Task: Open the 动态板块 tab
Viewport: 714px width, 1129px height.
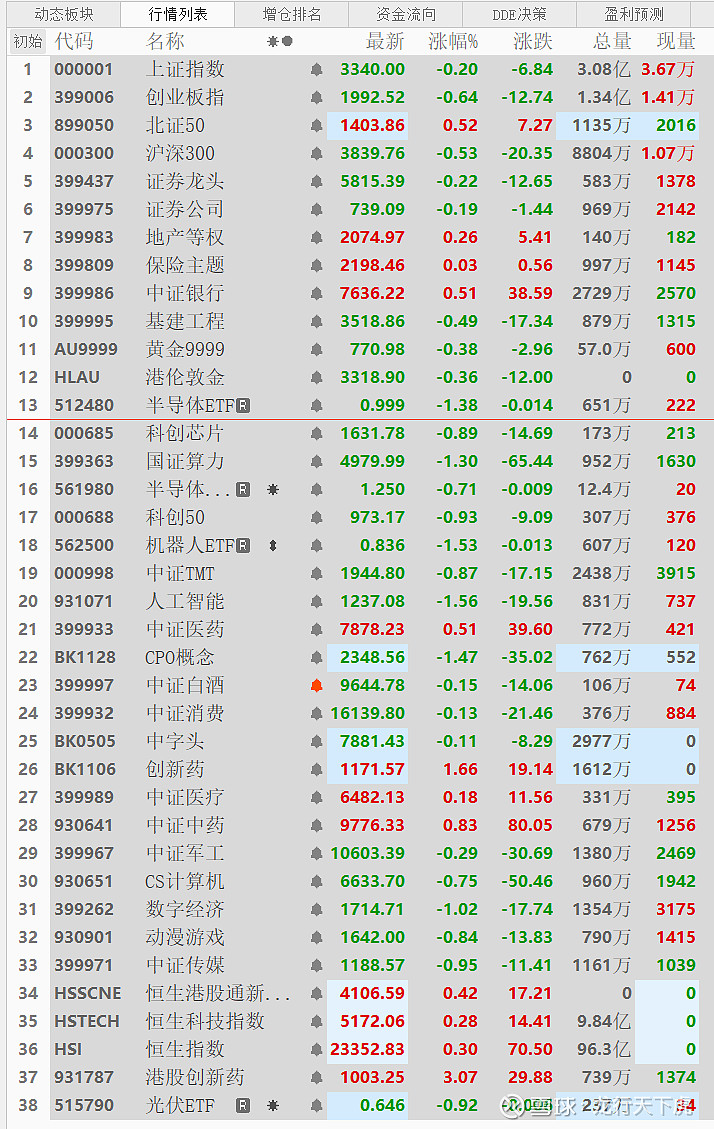Action: click(63, 14)
